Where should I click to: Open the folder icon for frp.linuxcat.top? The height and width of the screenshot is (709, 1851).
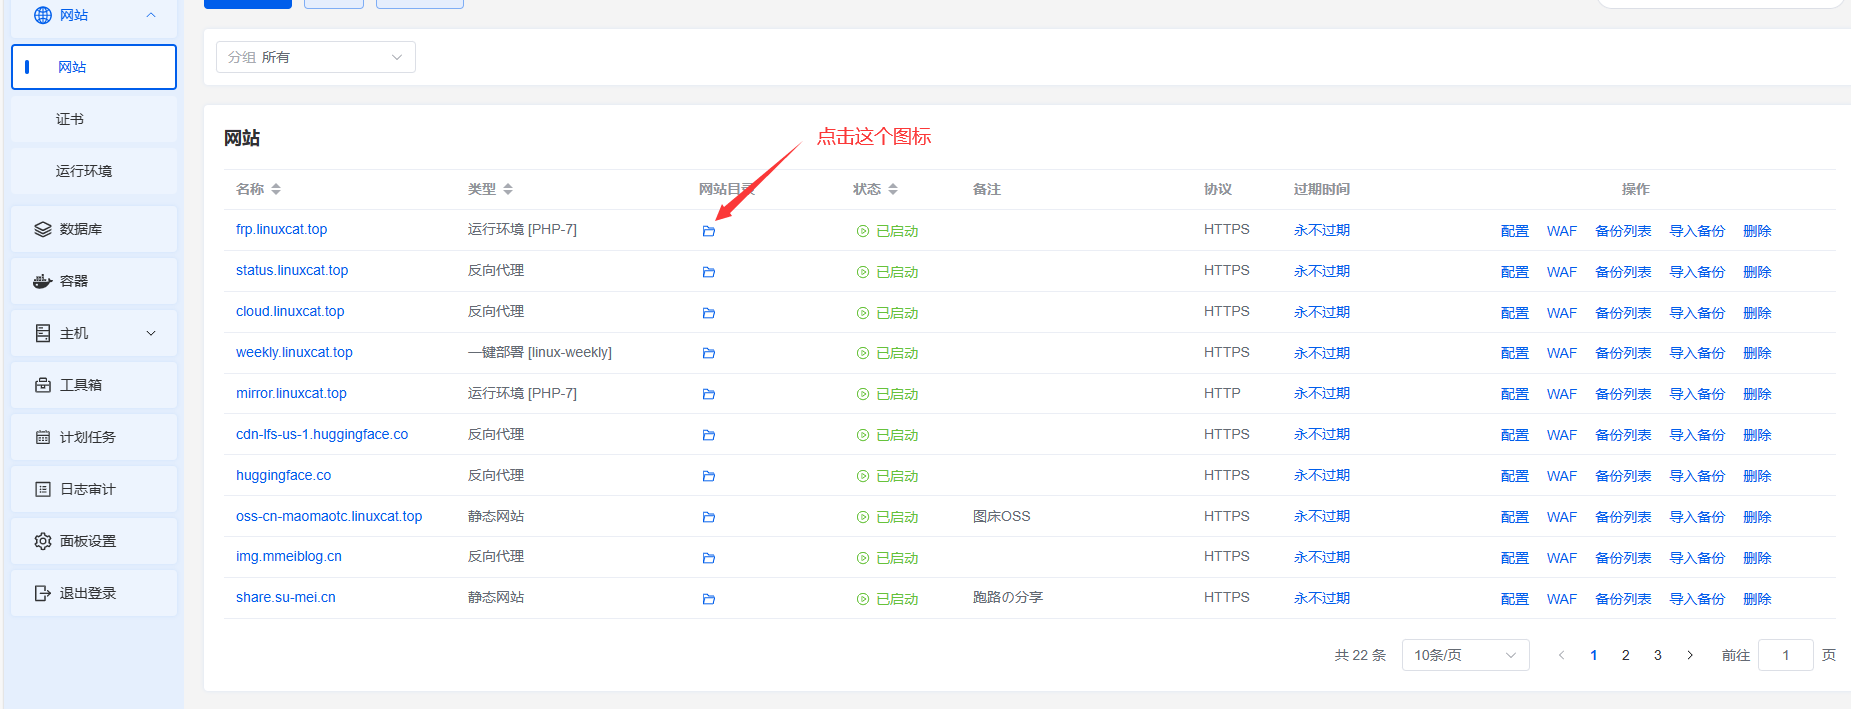click(x=709, y=231)
